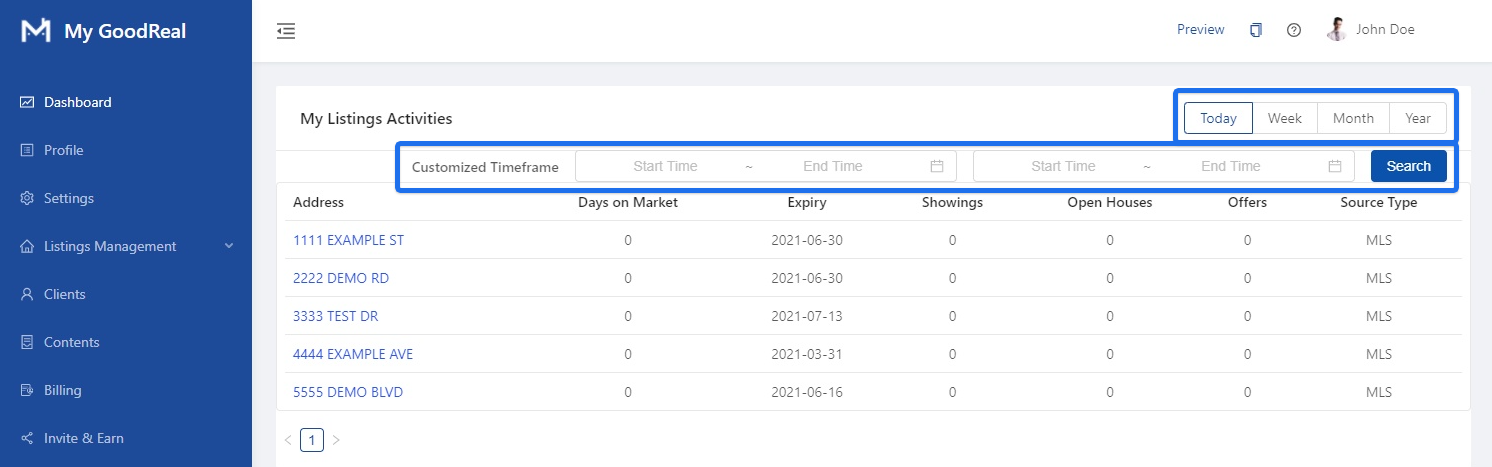
Task: Select the Today timeframe option
Action: [1218, 118]
